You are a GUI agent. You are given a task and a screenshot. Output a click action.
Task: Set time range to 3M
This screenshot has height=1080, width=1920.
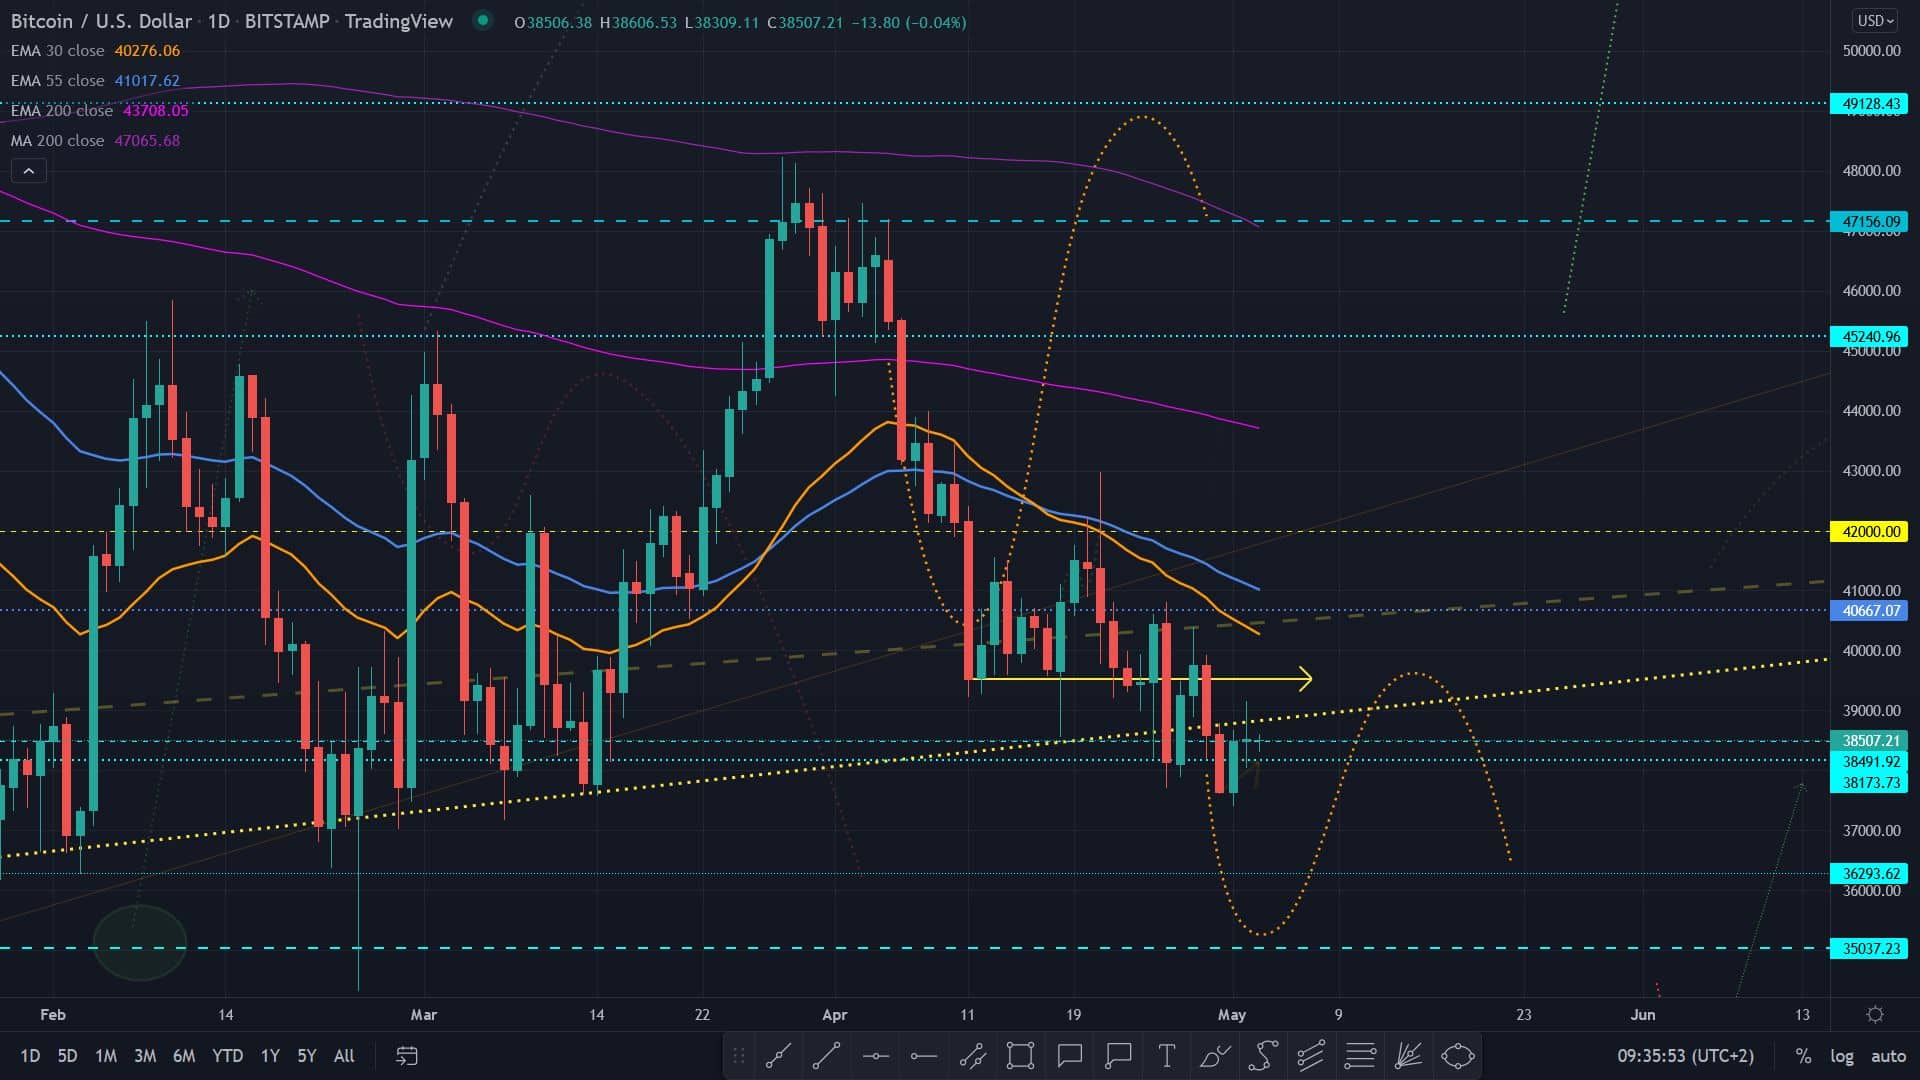[145, 1056]
